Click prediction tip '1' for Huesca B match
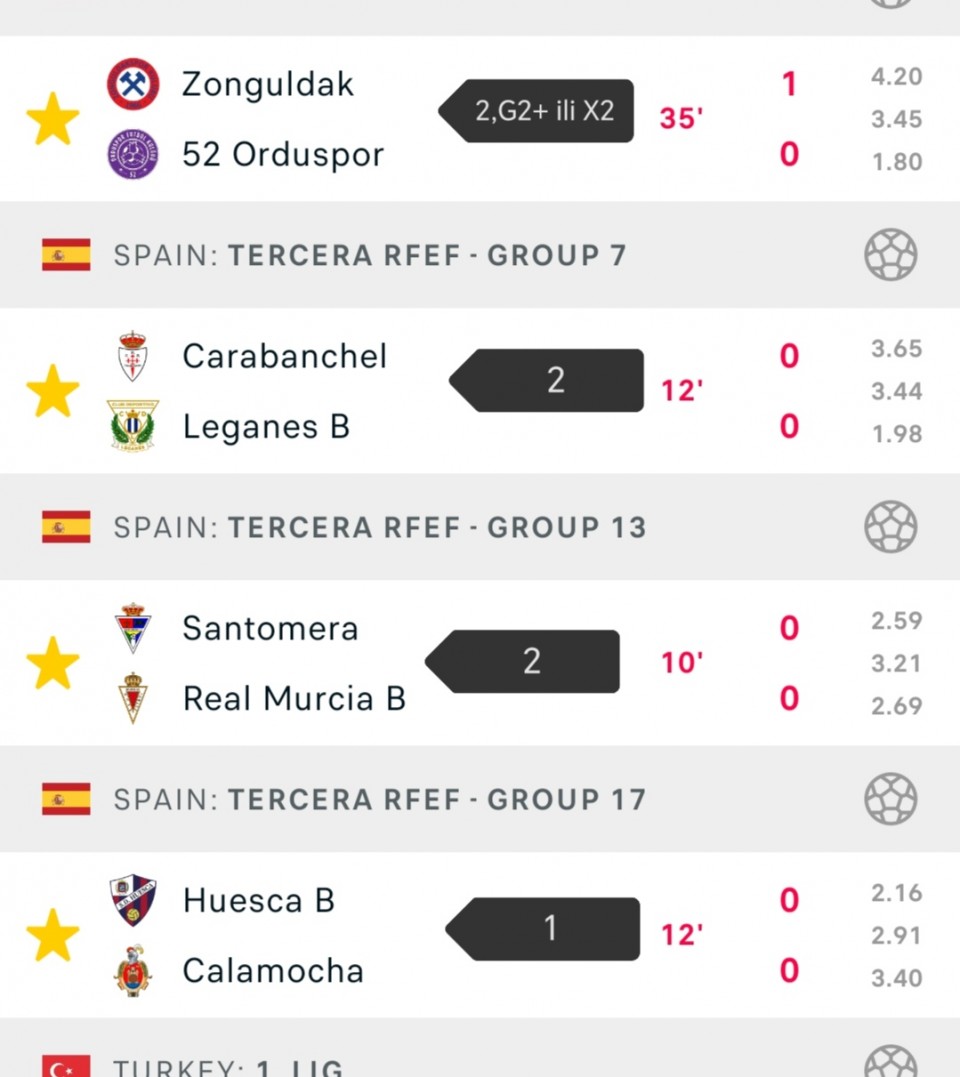The width and height of the screenshot is (960, 1077). 549,929
